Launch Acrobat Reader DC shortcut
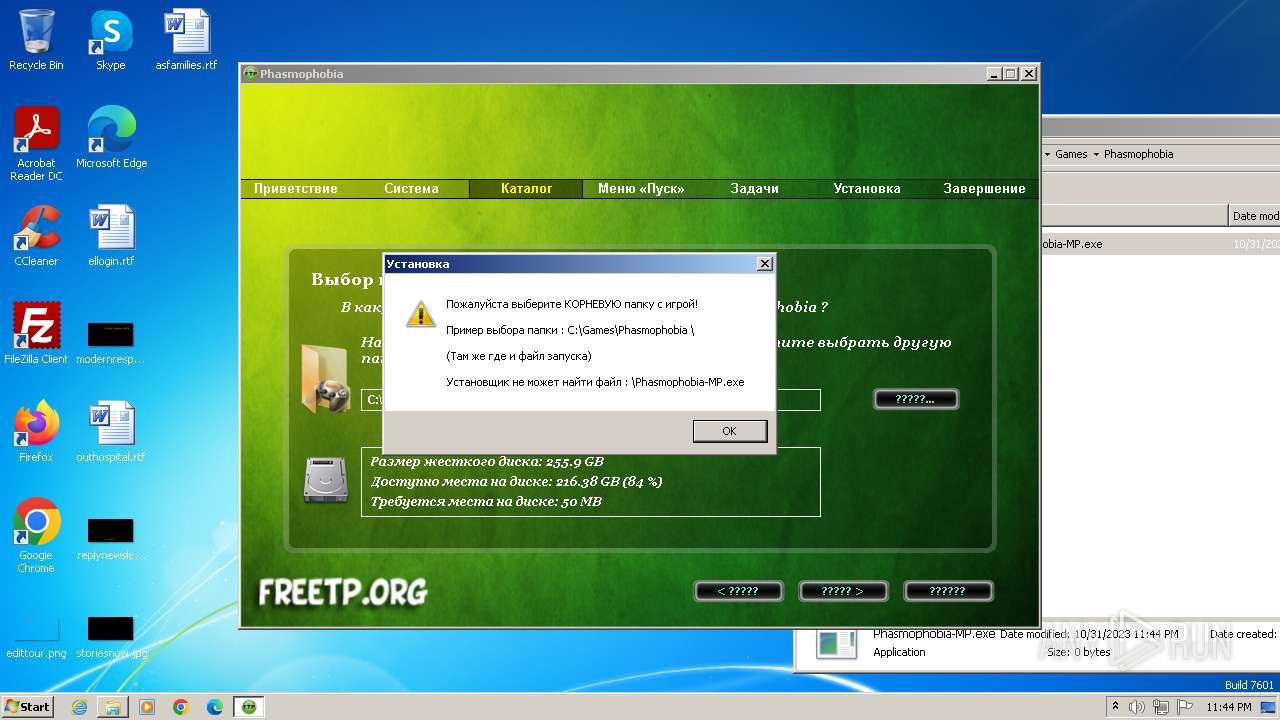The image size is (1280, 720). 36,144
